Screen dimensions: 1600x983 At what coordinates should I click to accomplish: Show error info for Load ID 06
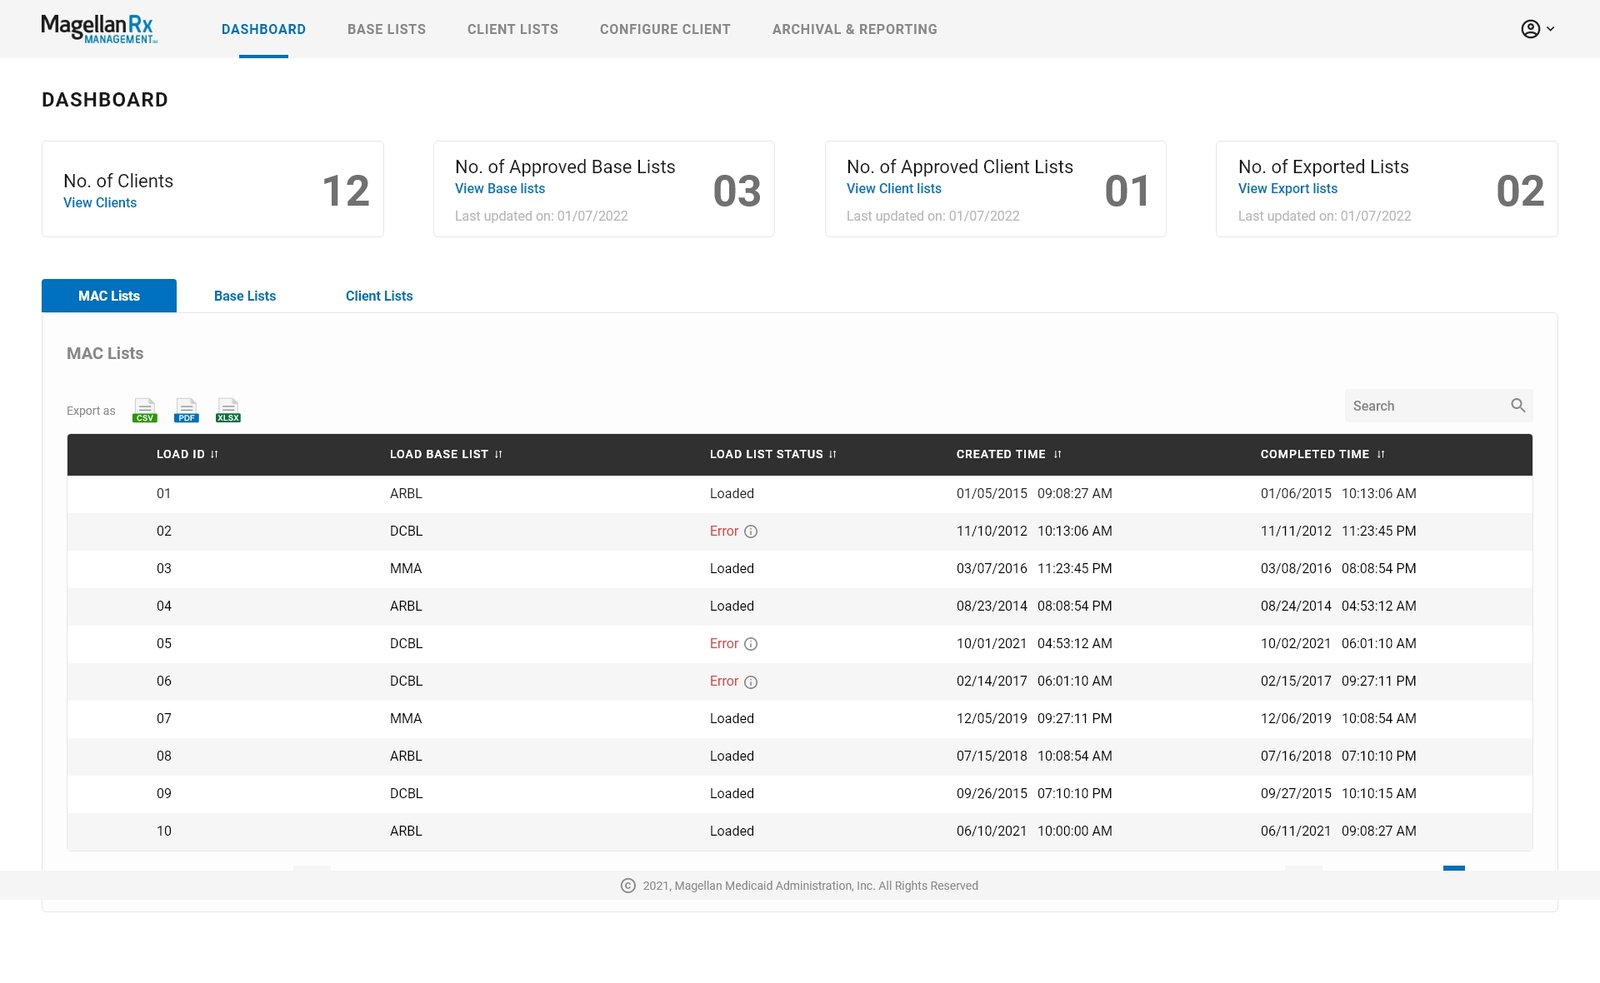pyautogui.click(x=751, y=682)
